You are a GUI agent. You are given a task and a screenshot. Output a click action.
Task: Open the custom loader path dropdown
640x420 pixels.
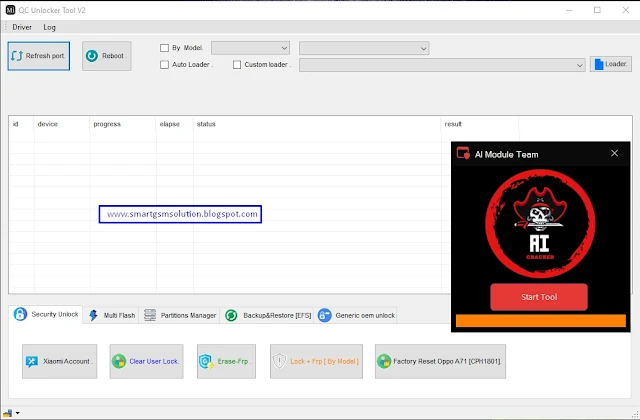(x=442, y=65)
